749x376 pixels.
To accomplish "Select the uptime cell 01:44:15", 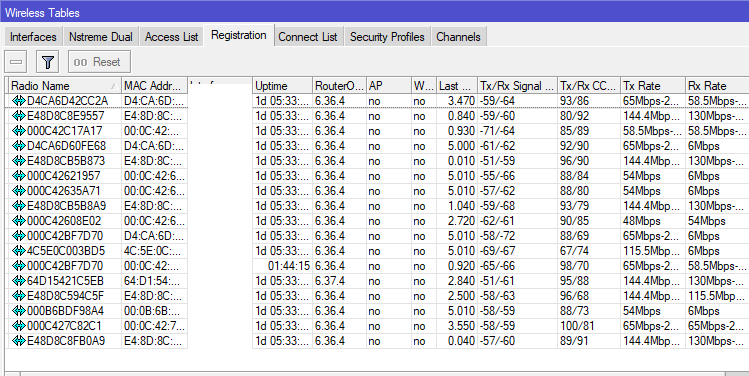I will coord(289,266).
